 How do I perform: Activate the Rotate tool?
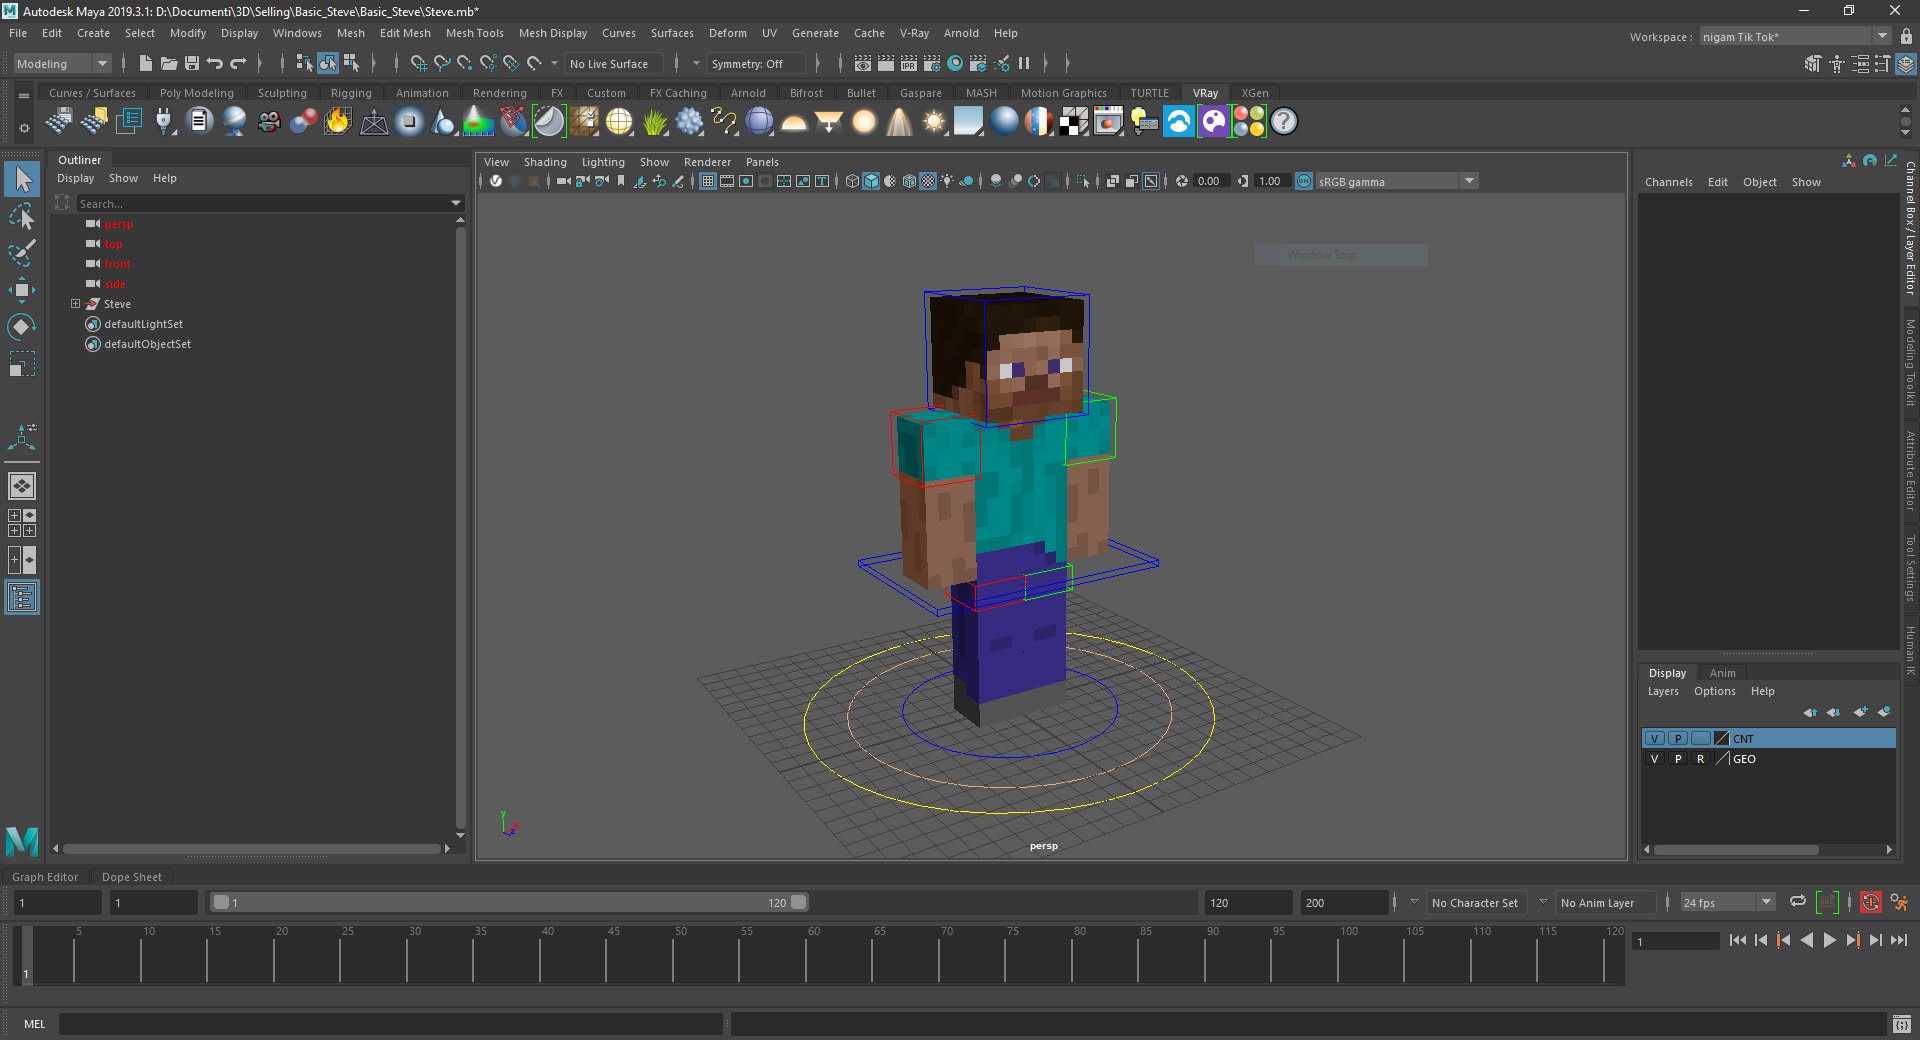(22, 327)
